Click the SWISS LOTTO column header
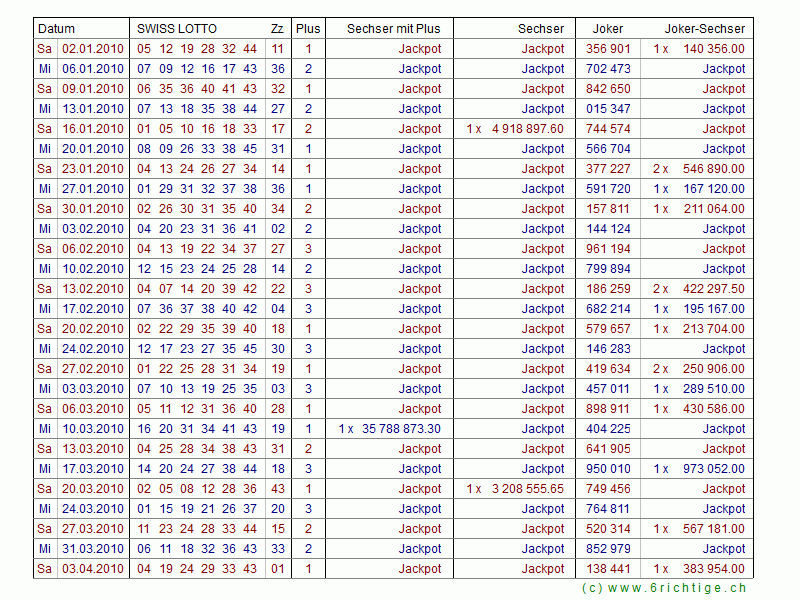The height and width of the screenshot is (600, 800). pyautogui.click(x=177, y=29)
